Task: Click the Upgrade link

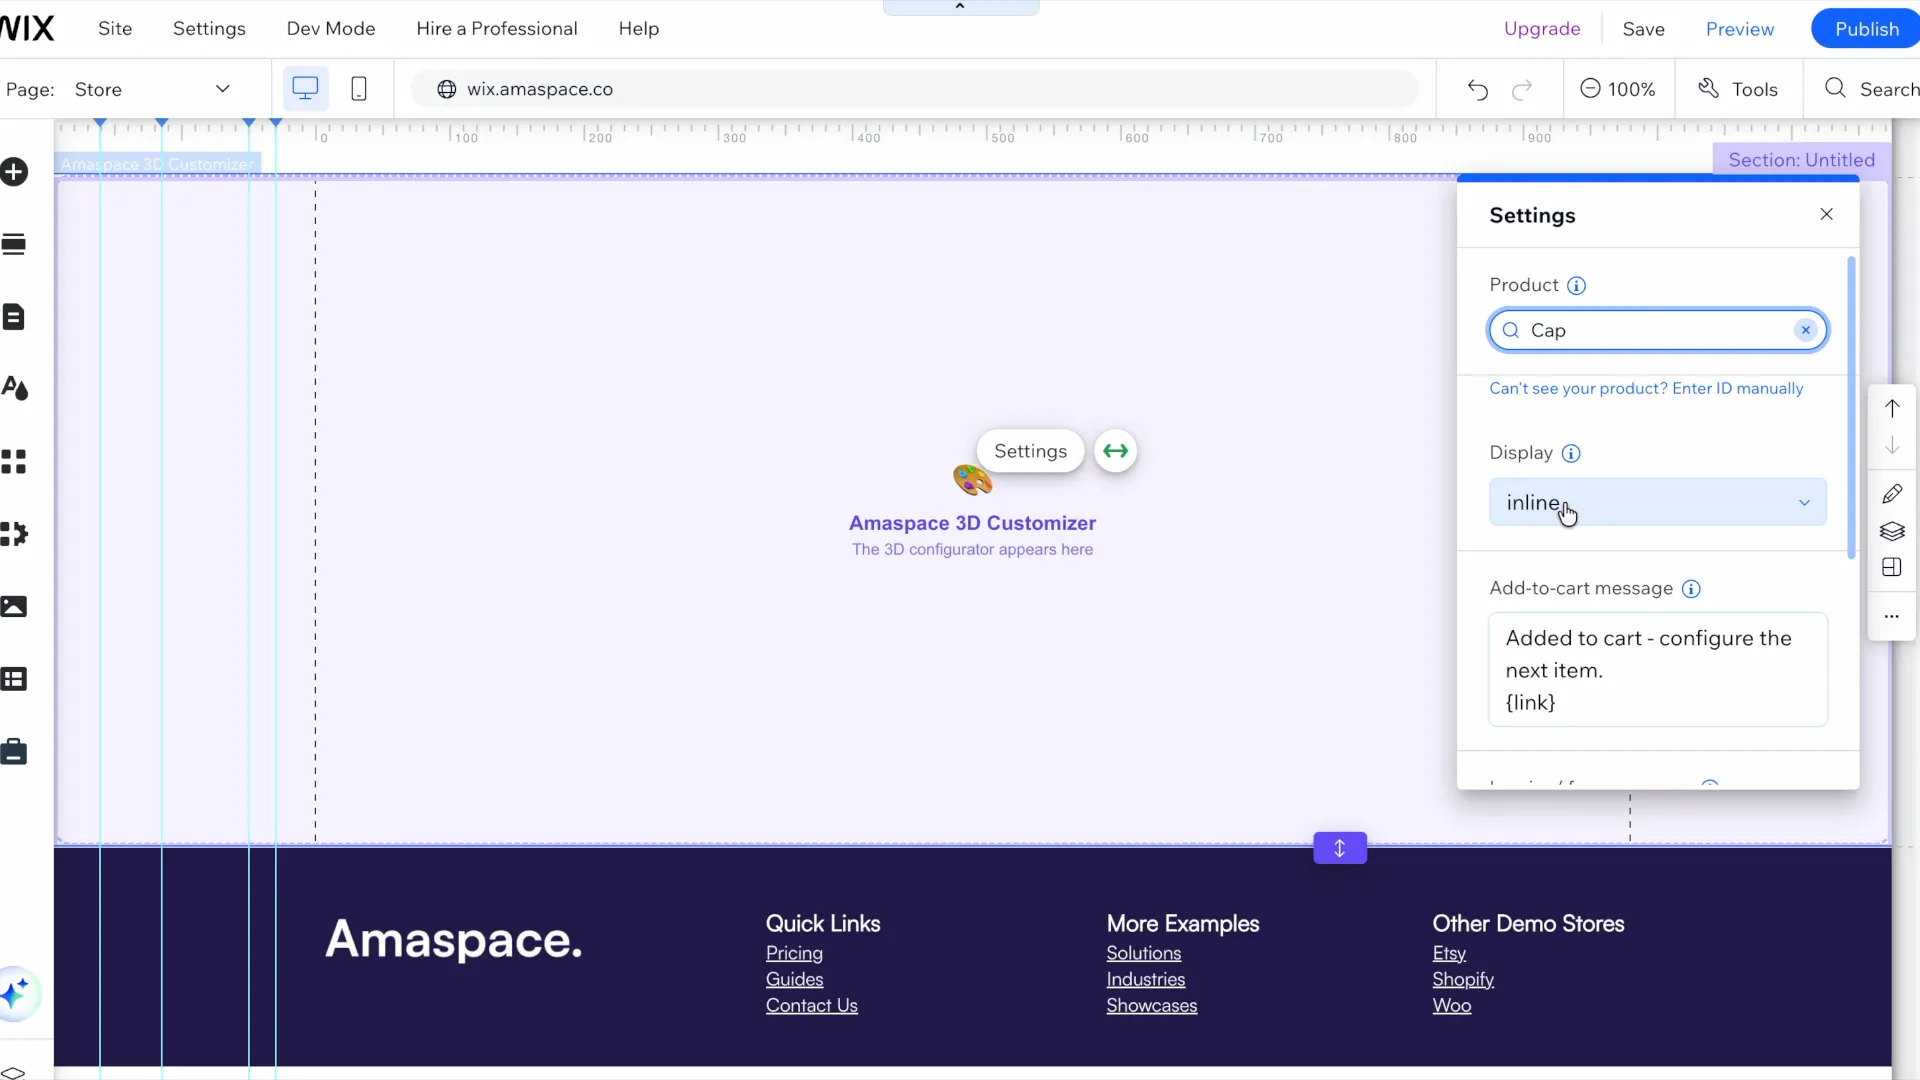Action: click(x=1542, y=29)
